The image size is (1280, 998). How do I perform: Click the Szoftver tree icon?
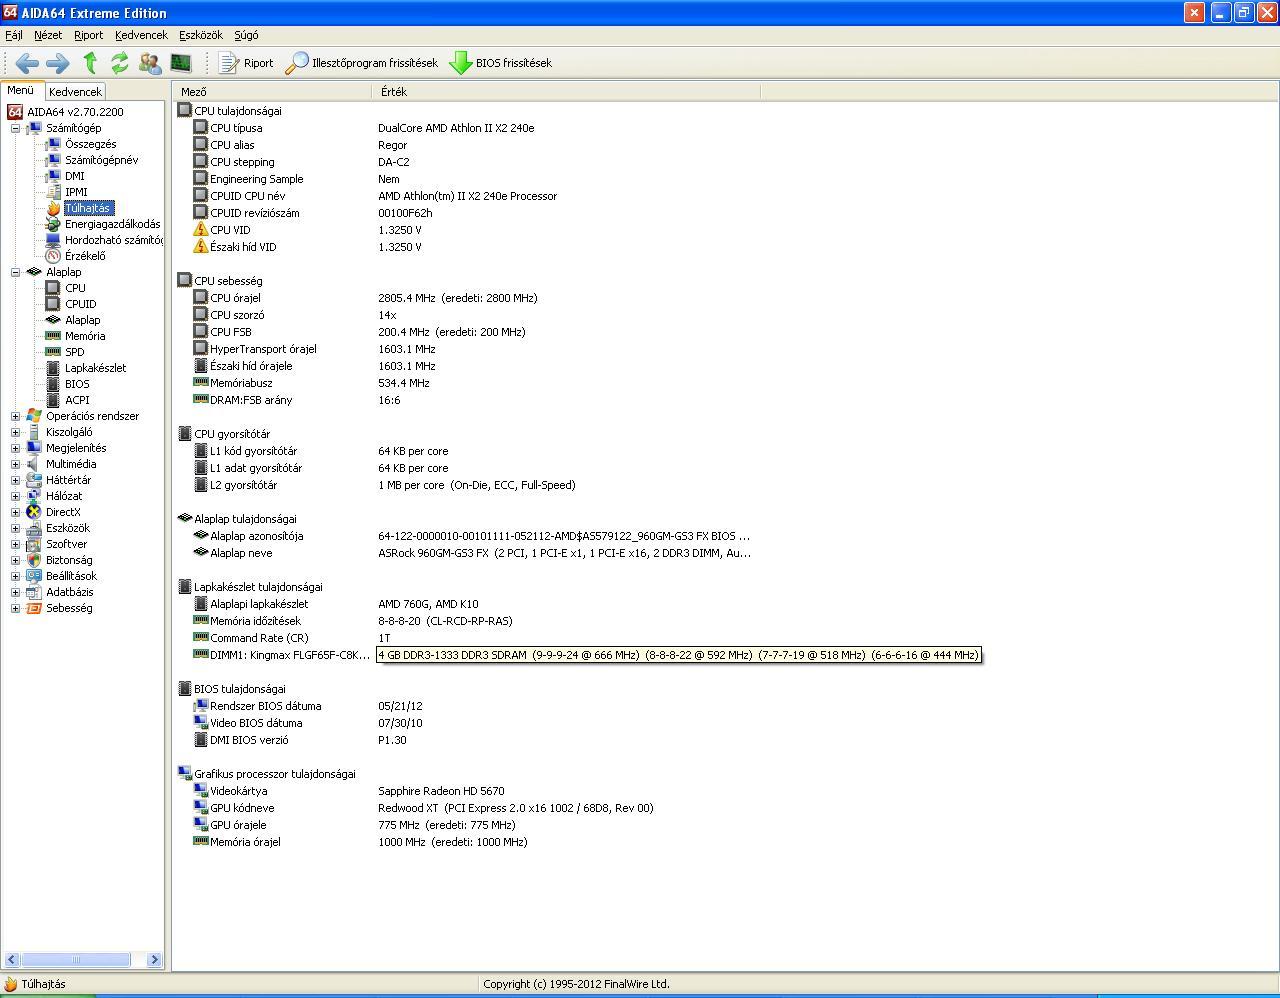[x=34, y=544]
